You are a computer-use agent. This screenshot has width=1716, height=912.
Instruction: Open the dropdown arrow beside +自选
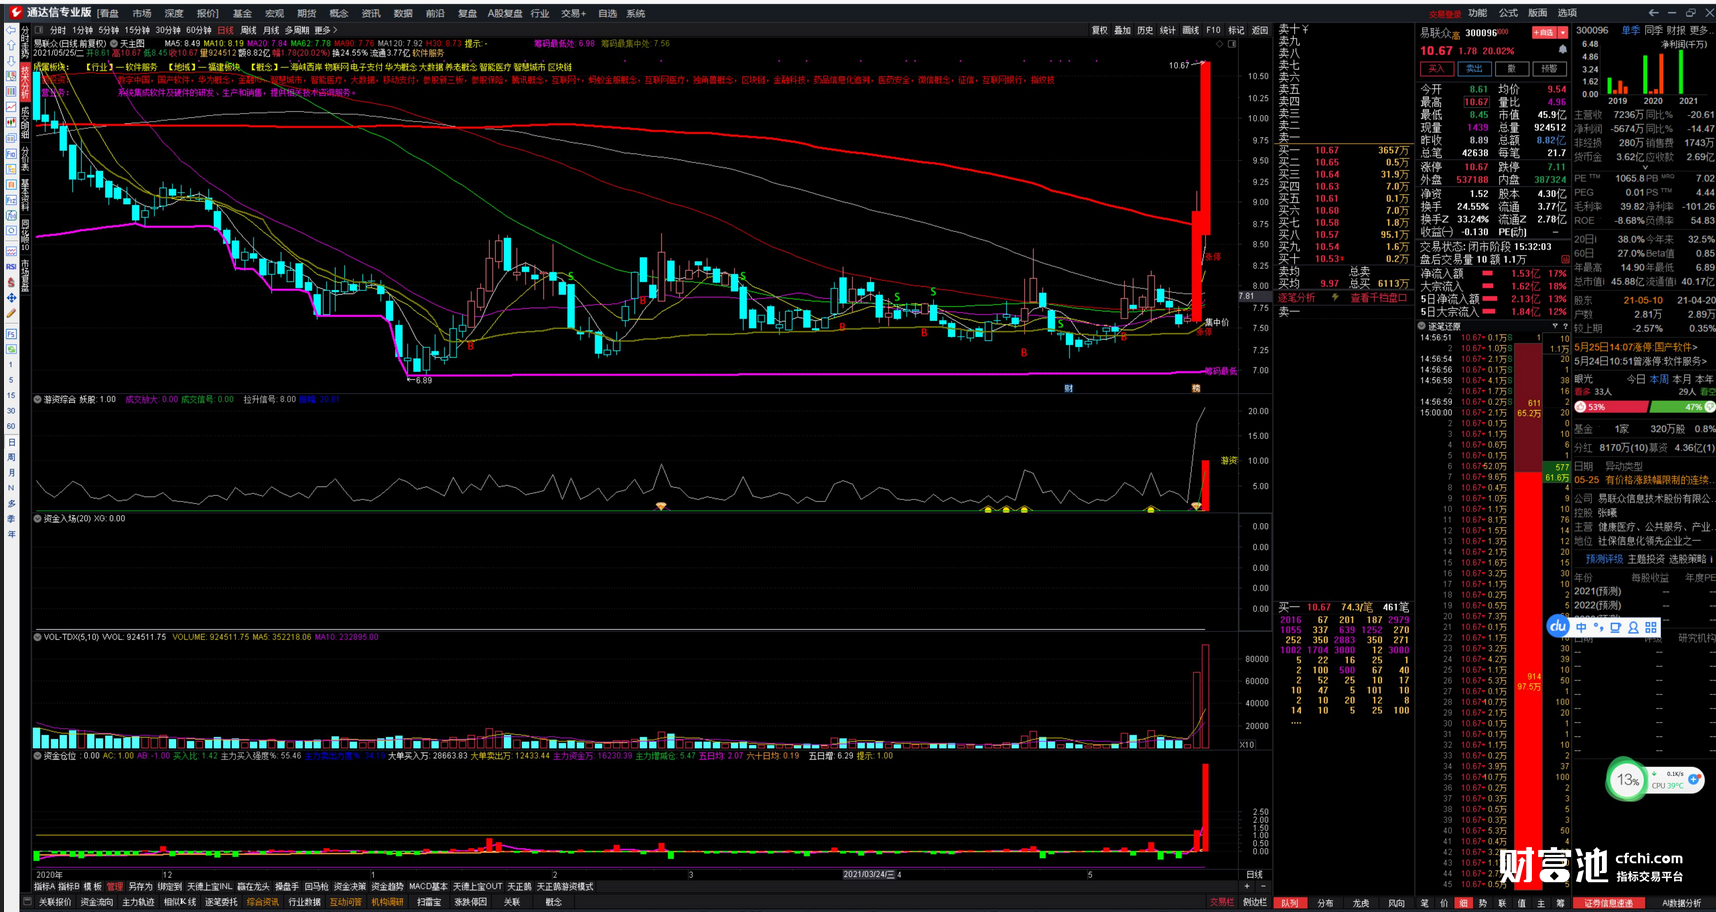1563,33
